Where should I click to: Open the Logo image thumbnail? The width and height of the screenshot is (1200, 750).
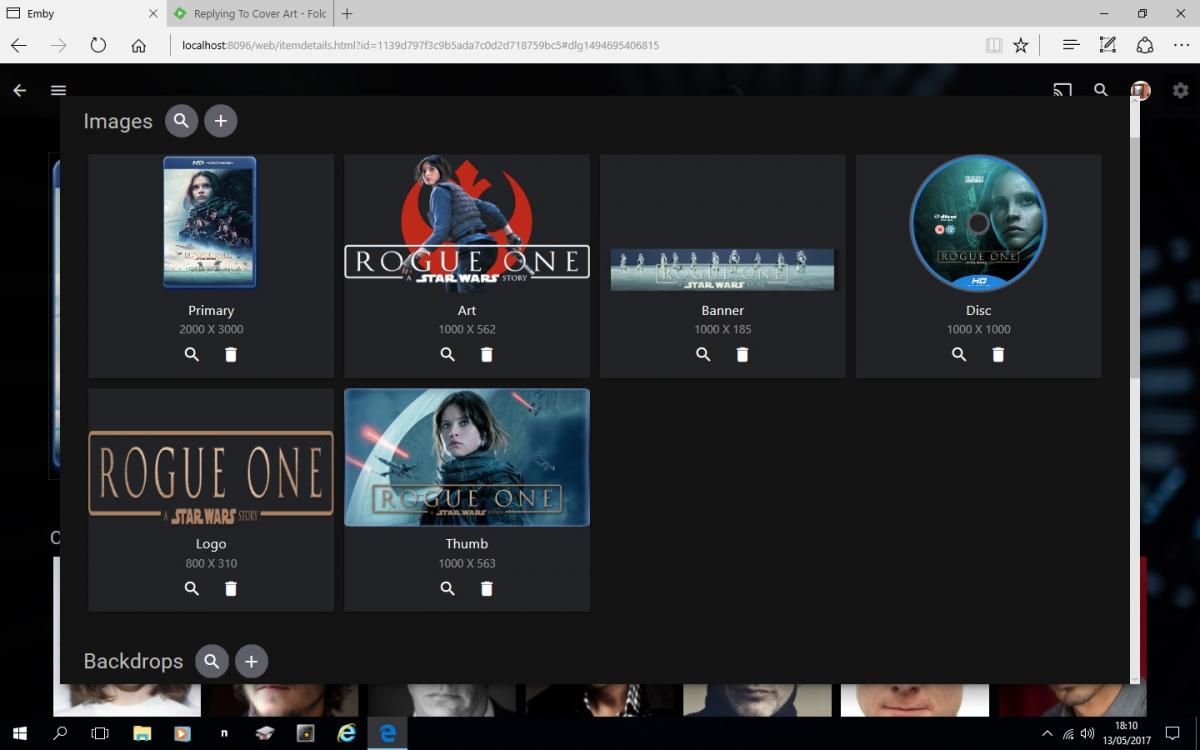pyautogui.click(x=211, y=477)
